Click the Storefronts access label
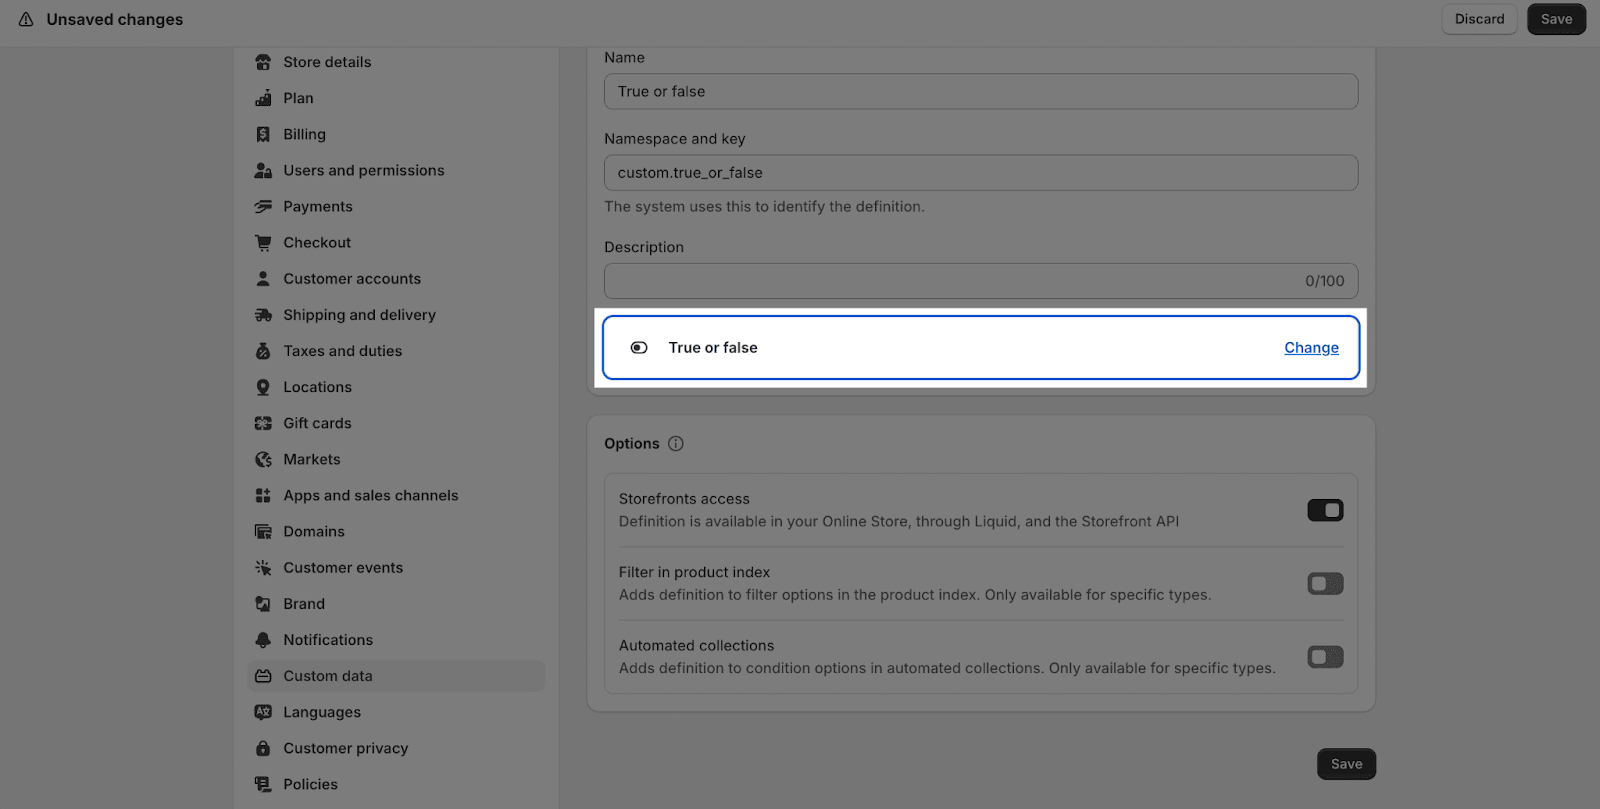 684,499
